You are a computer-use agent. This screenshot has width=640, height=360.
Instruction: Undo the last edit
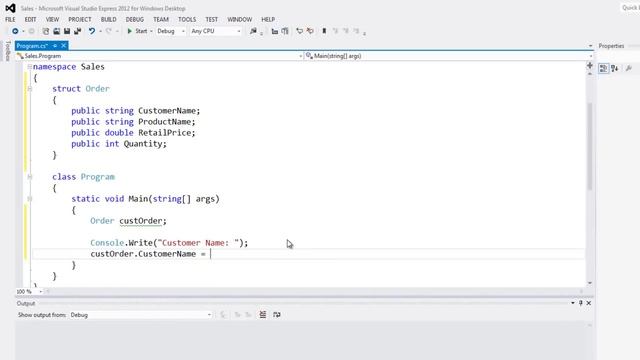[x=92, y=31]
